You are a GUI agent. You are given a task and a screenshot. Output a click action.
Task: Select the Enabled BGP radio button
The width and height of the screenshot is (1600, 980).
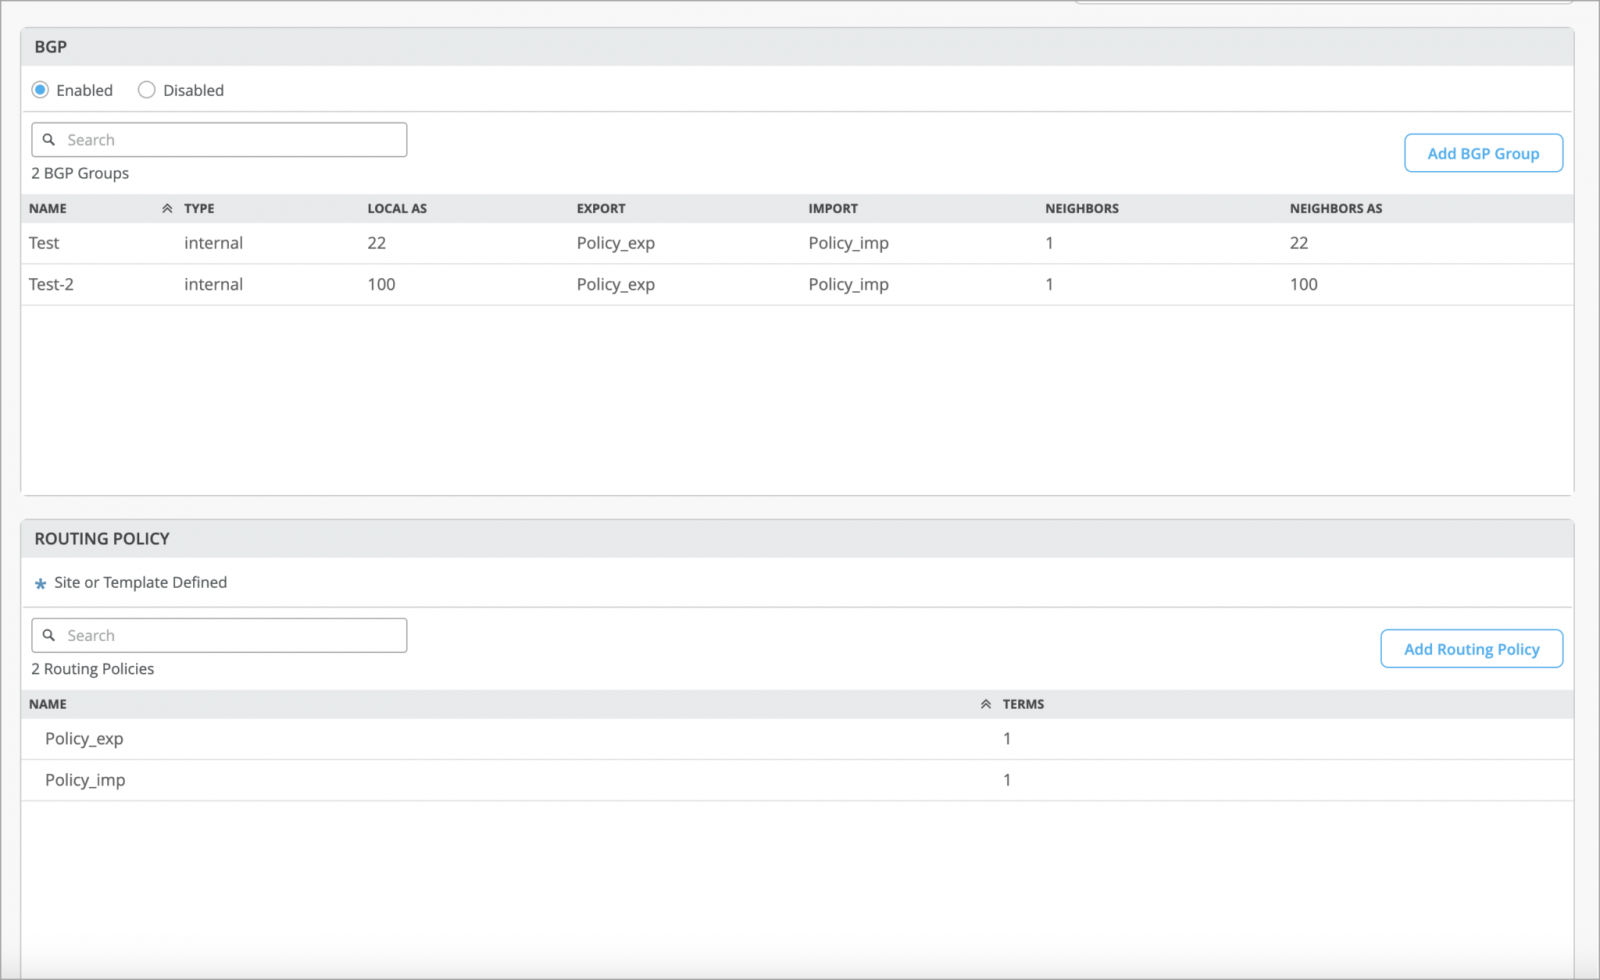[41, 90]
